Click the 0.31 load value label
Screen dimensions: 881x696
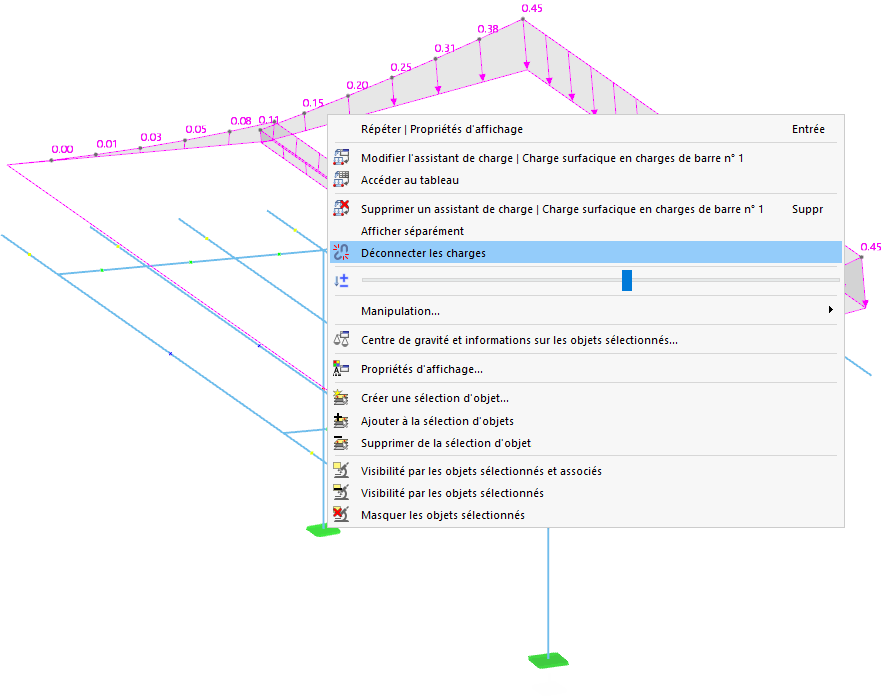point(444,48)
